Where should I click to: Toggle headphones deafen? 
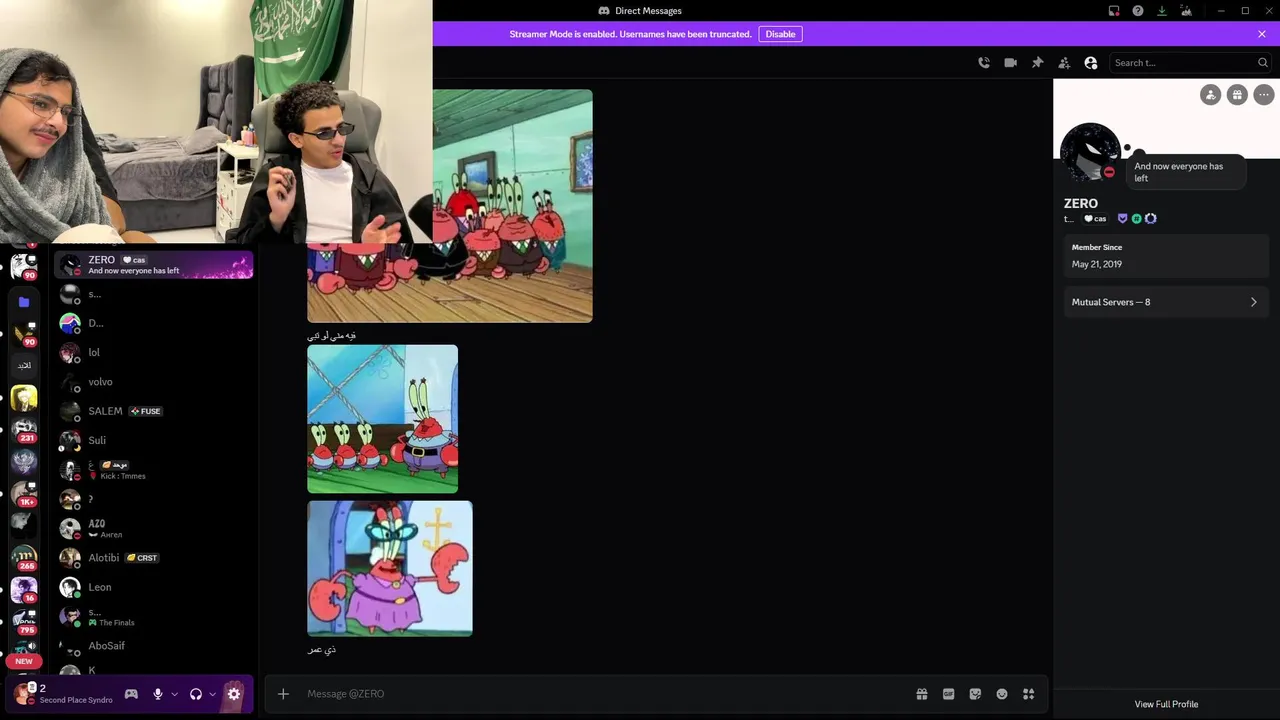pos(196,694)
